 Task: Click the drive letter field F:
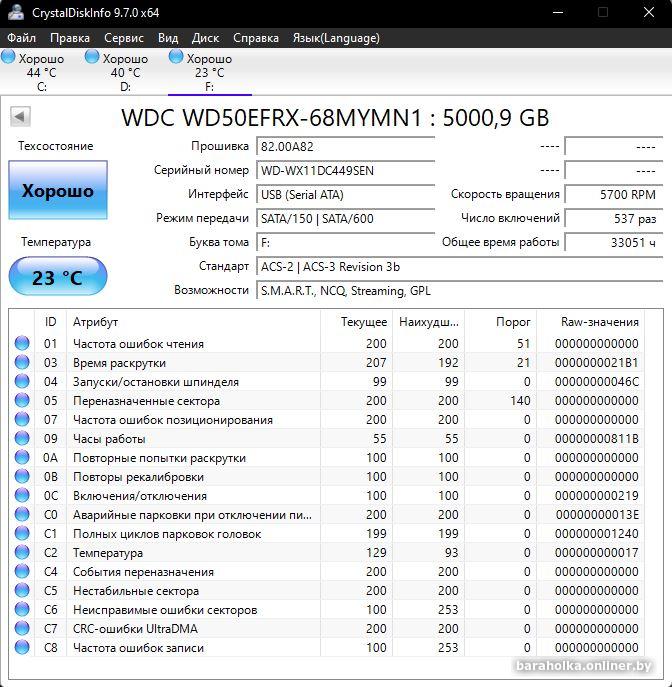click(346, 242)
